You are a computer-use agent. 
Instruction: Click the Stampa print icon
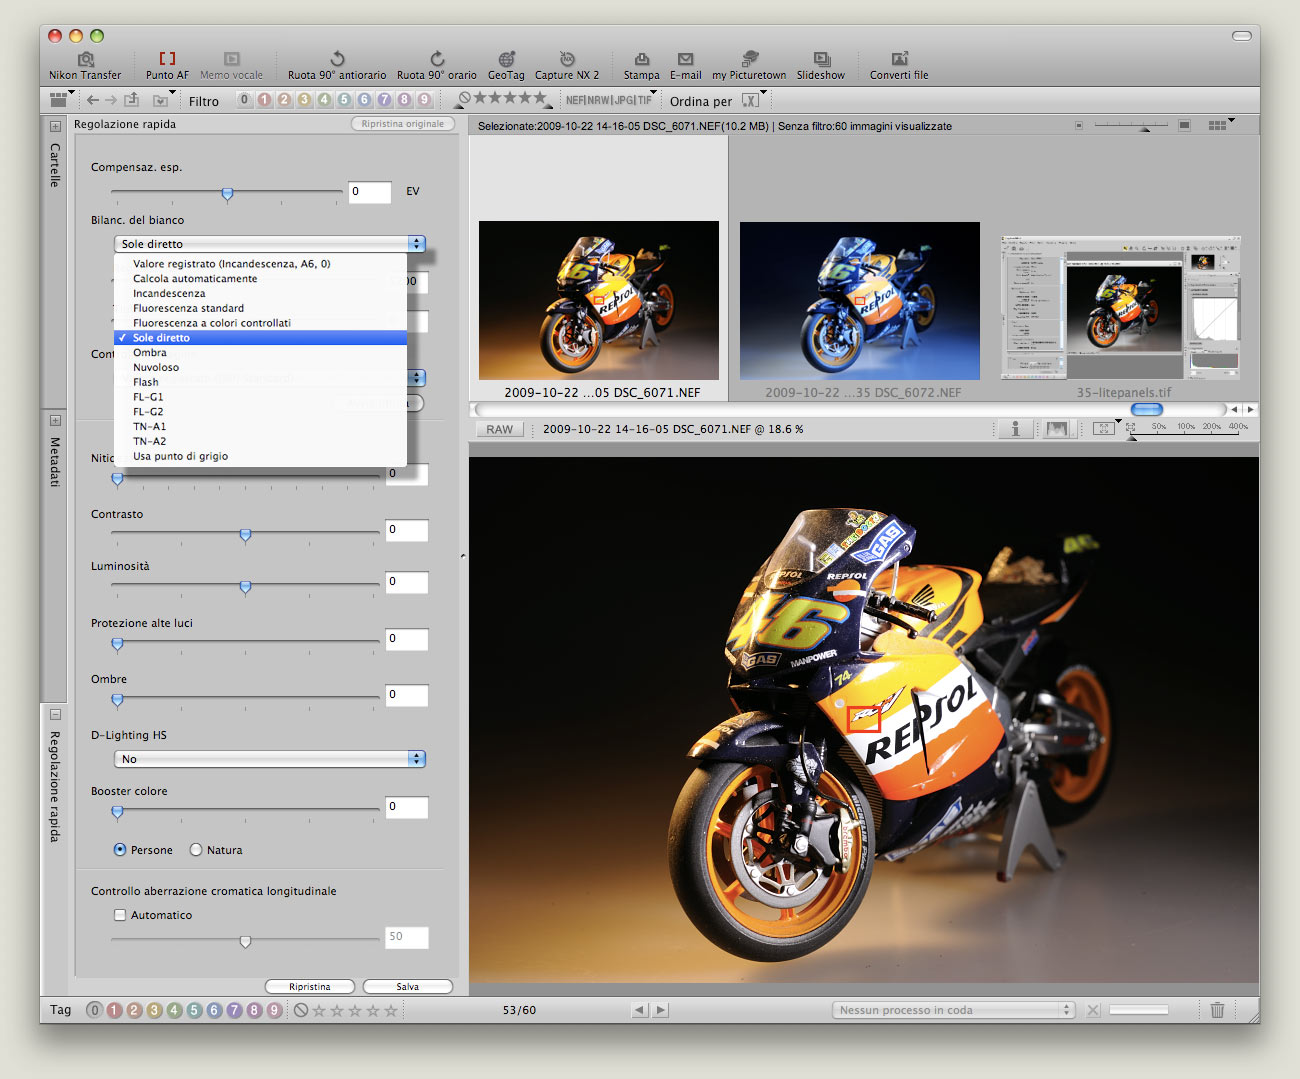tap(642, 59)
